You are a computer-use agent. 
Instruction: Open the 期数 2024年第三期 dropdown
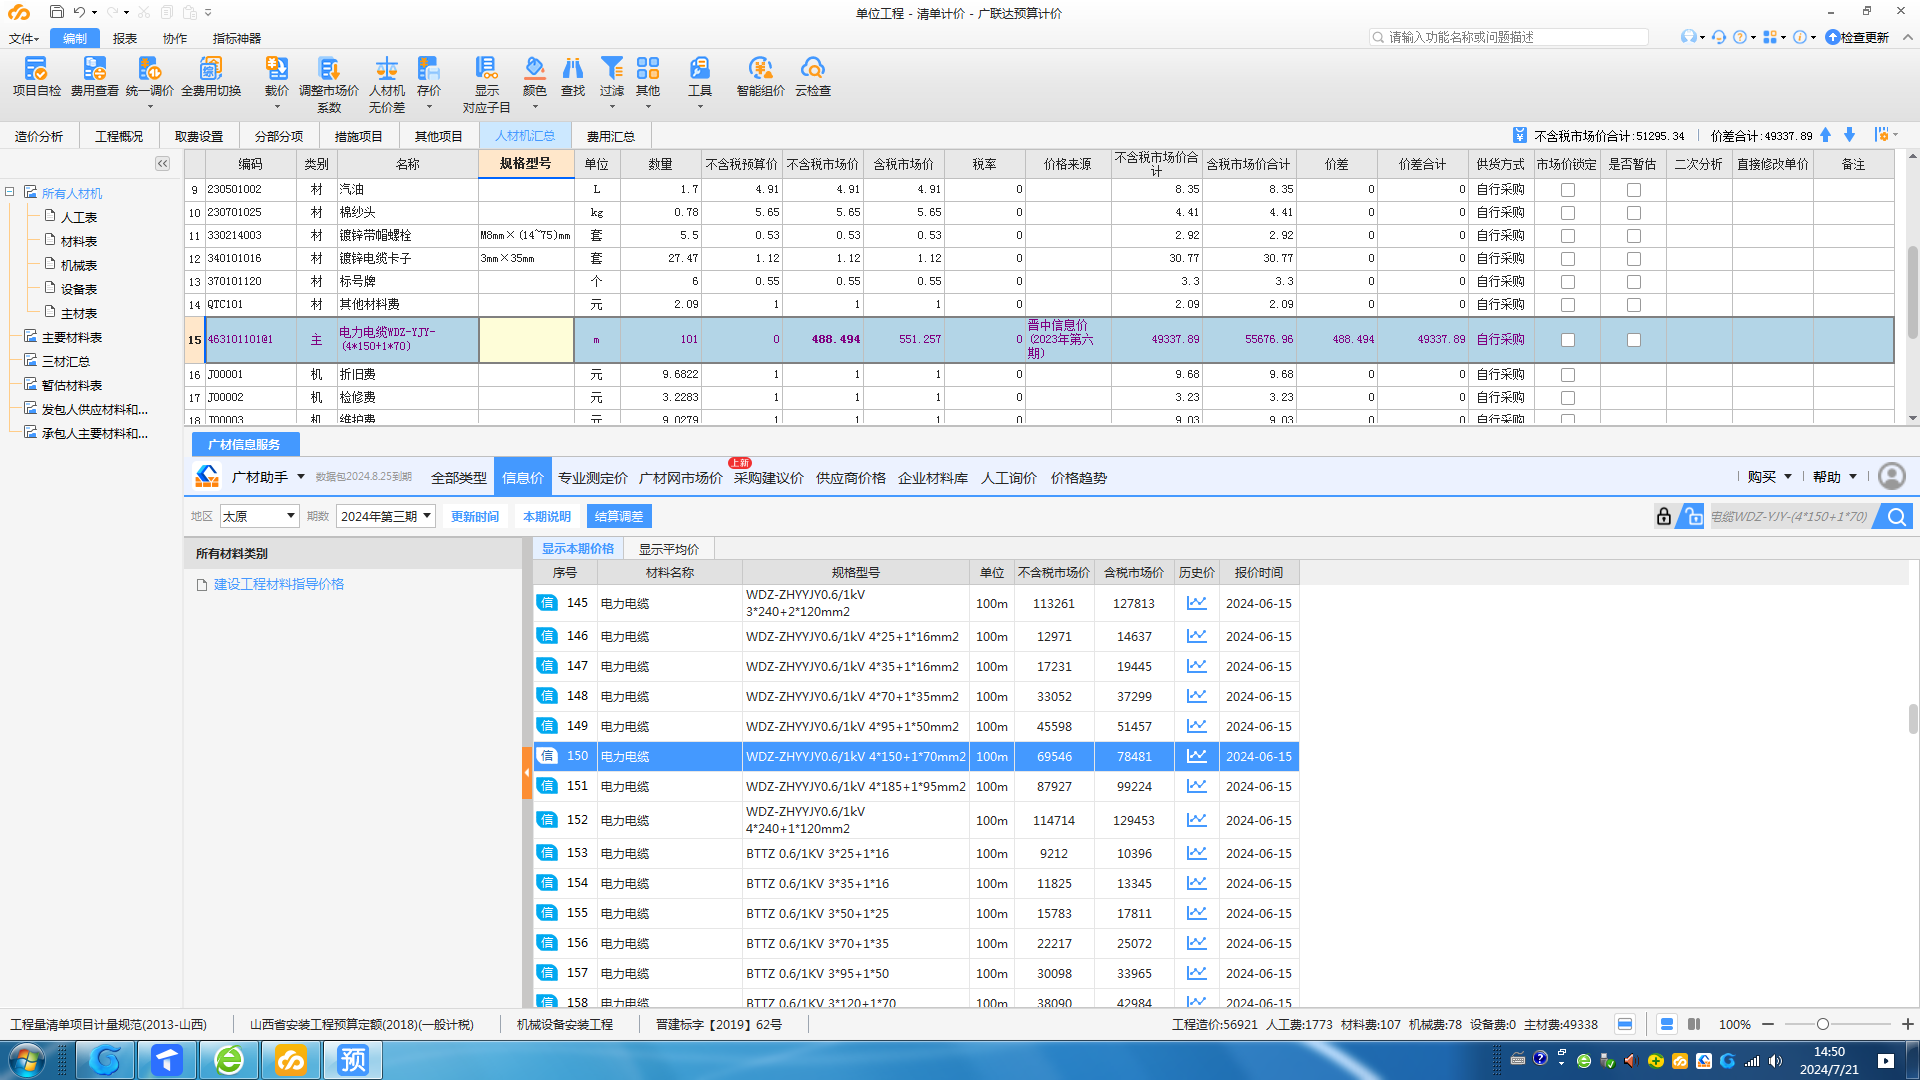(x=385, y=516)
